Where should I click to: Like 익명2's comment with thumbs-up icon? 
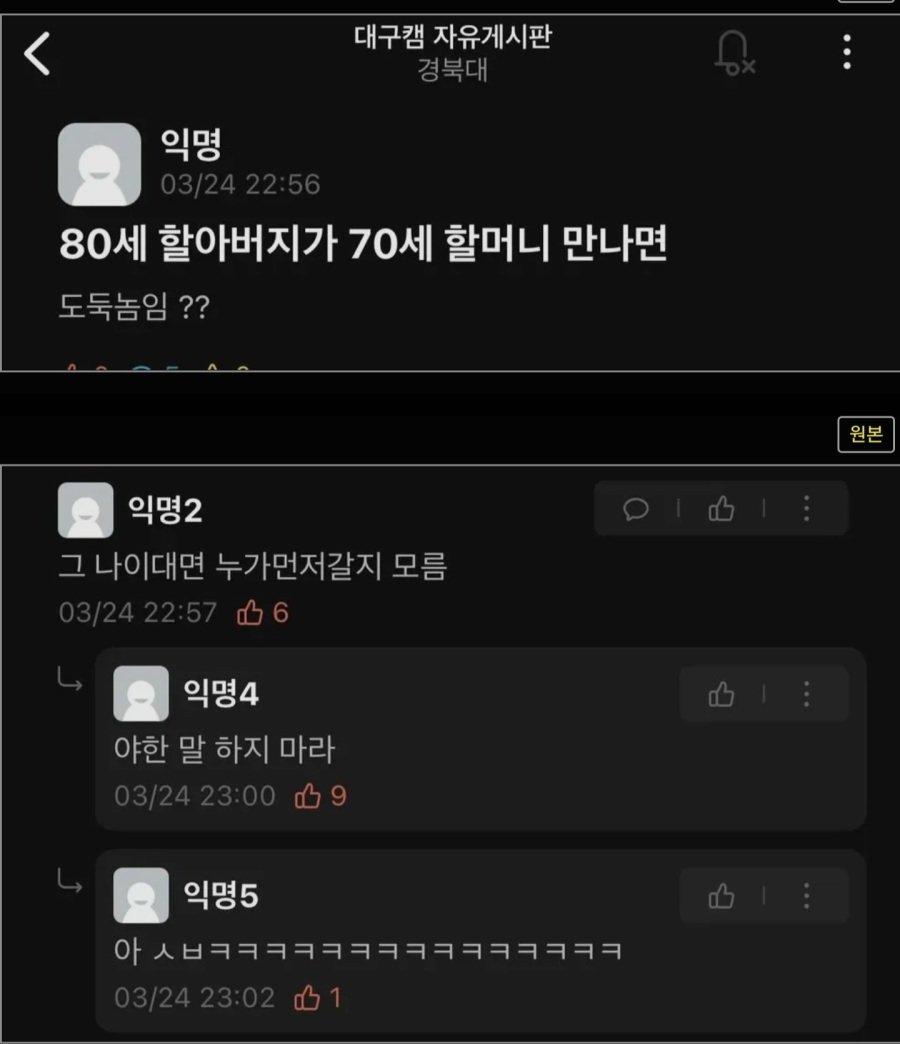click(721, 509)
